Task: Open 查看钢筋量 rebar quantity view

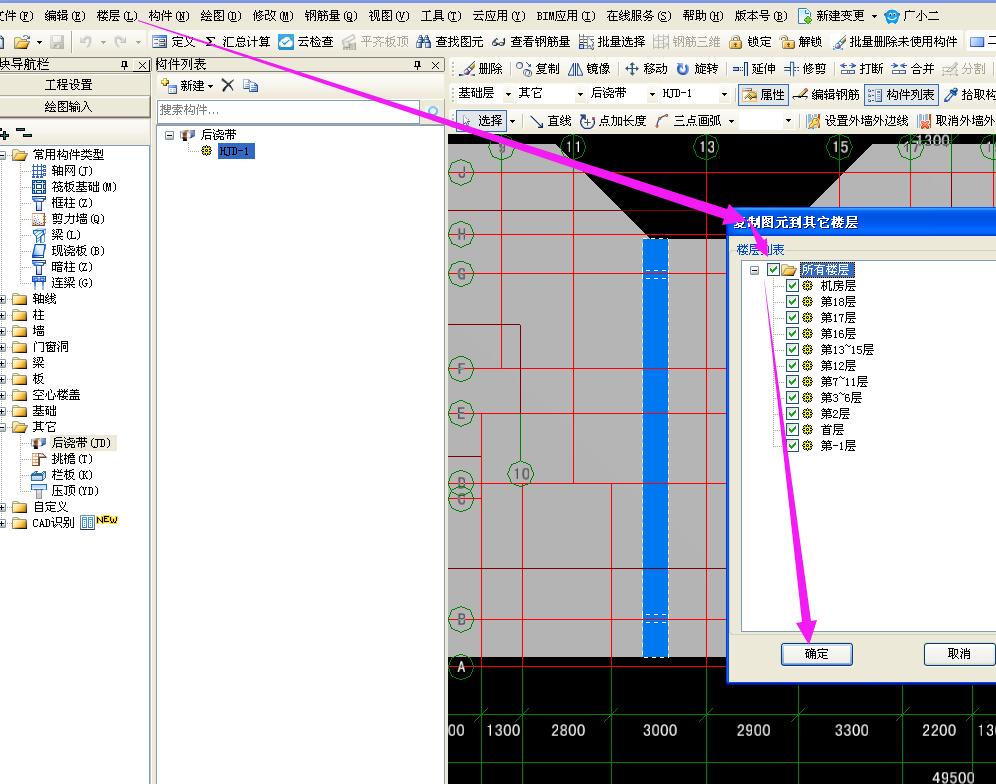Action: coord(531,42)
